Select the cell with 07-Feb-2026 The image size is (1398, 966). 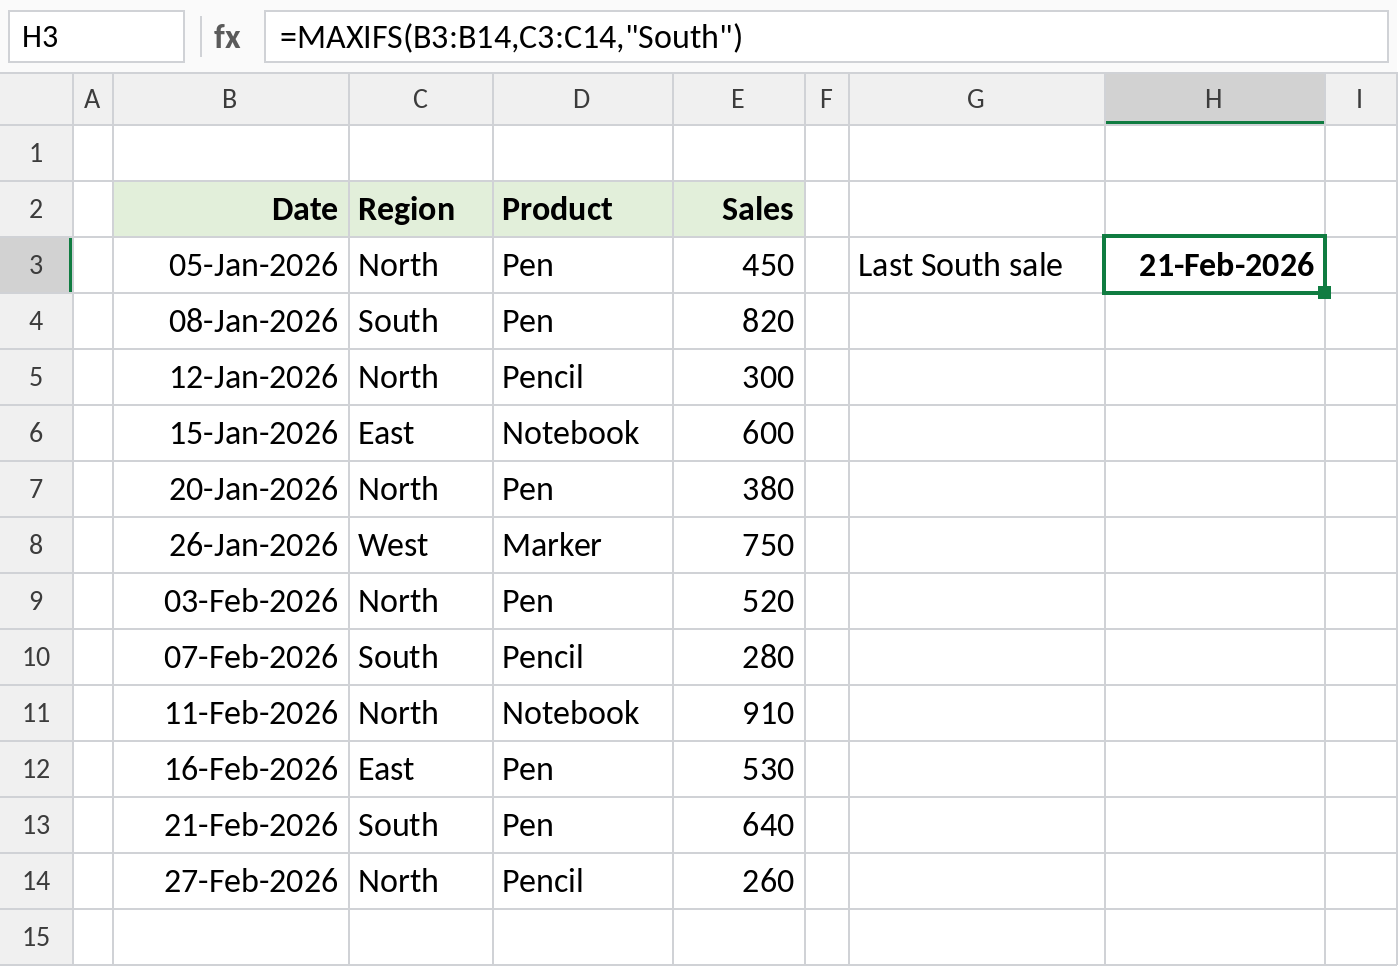231,657
